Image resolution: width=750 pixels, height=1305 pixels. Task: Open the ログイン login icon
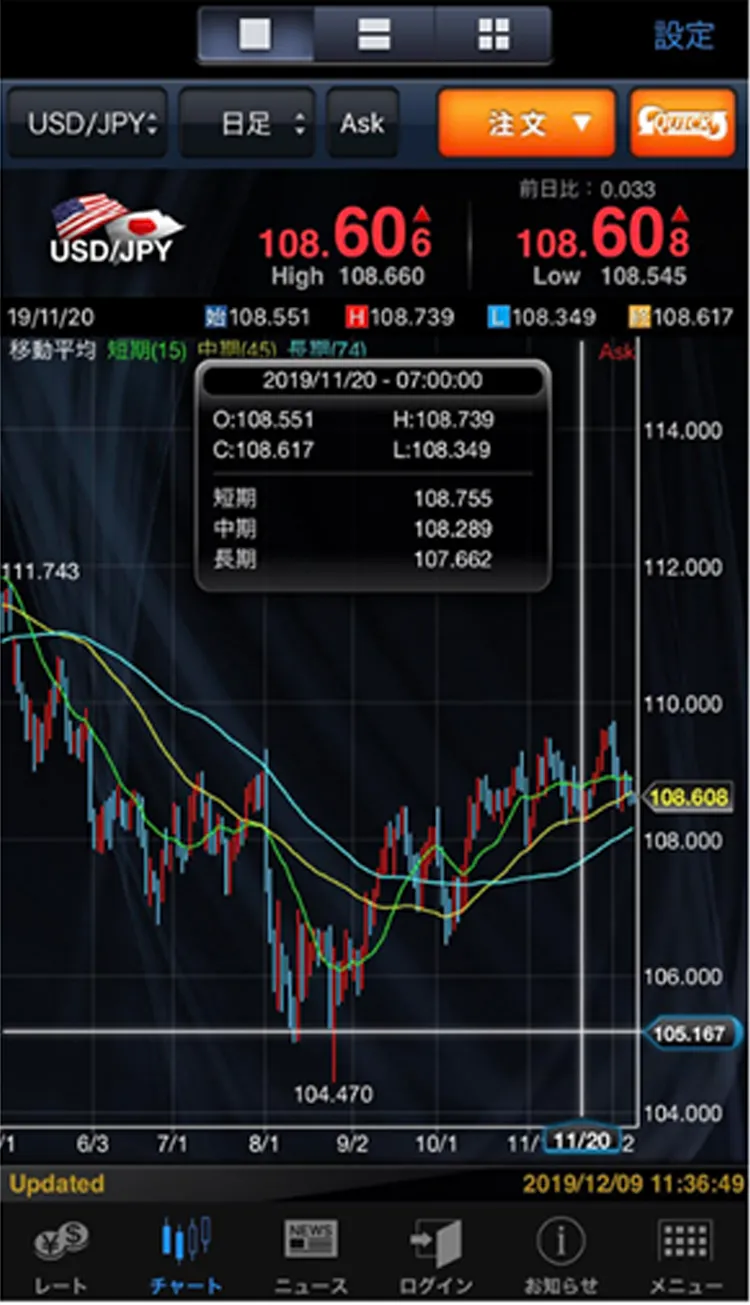point(436,1250)
